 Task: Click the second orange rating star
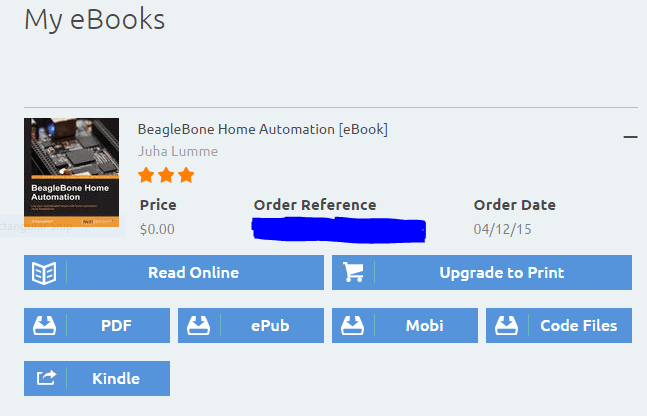point(166,176)
